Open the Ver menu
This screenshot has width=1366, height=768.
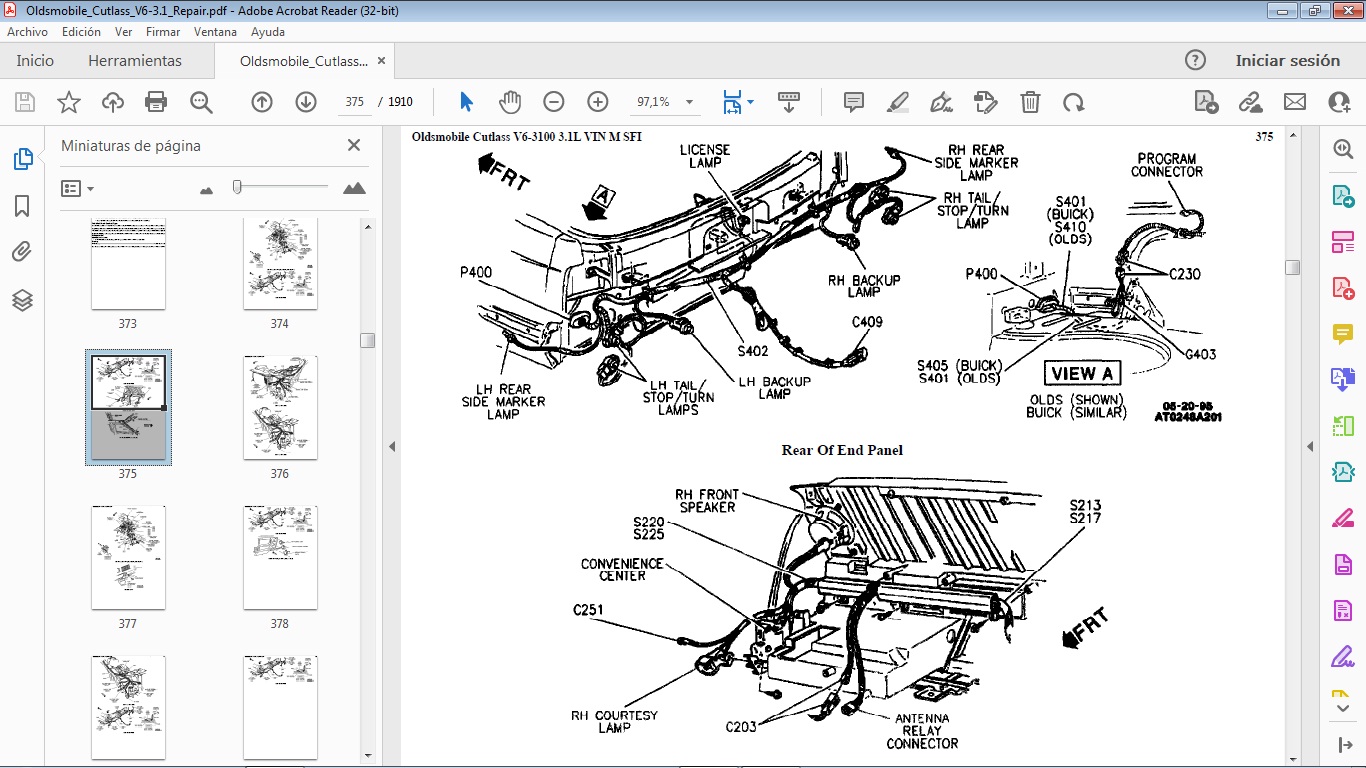tap(123, 32)
